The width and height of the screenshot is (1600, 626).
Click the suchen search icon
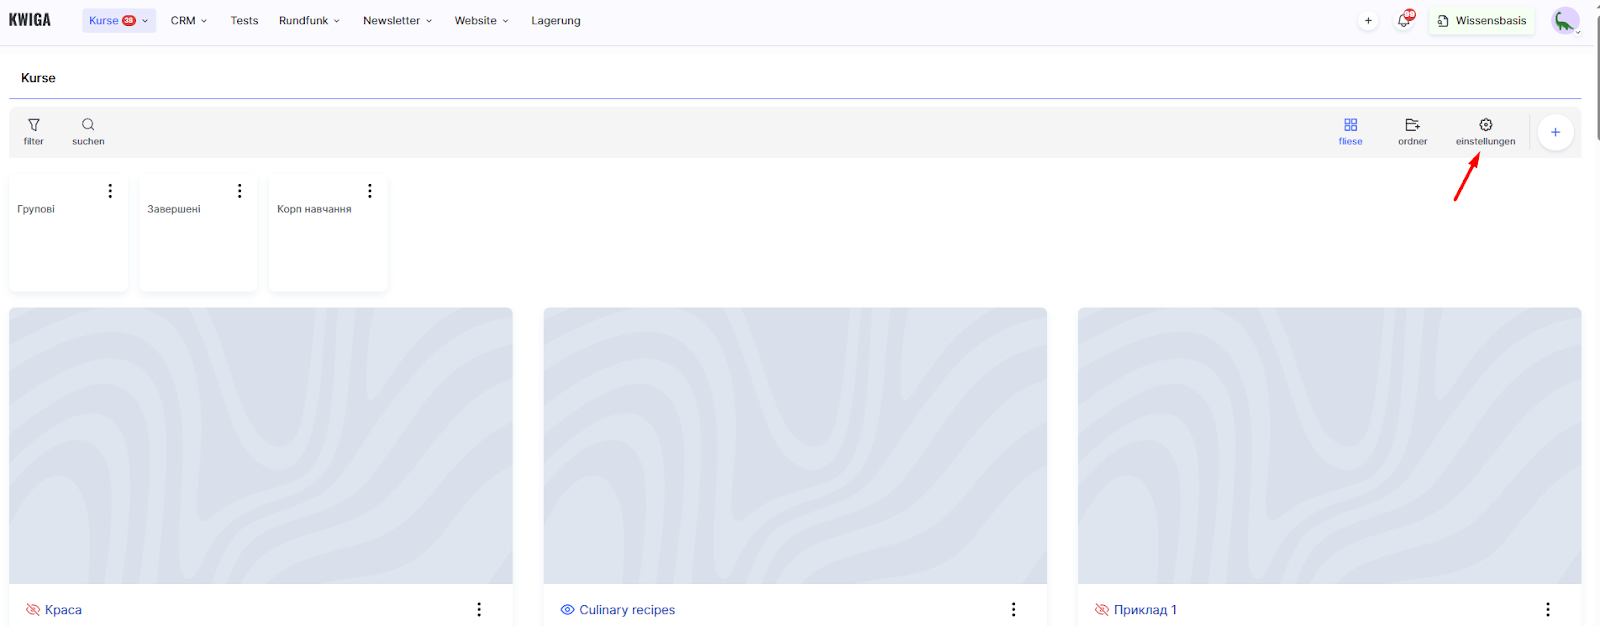[88, 131]
